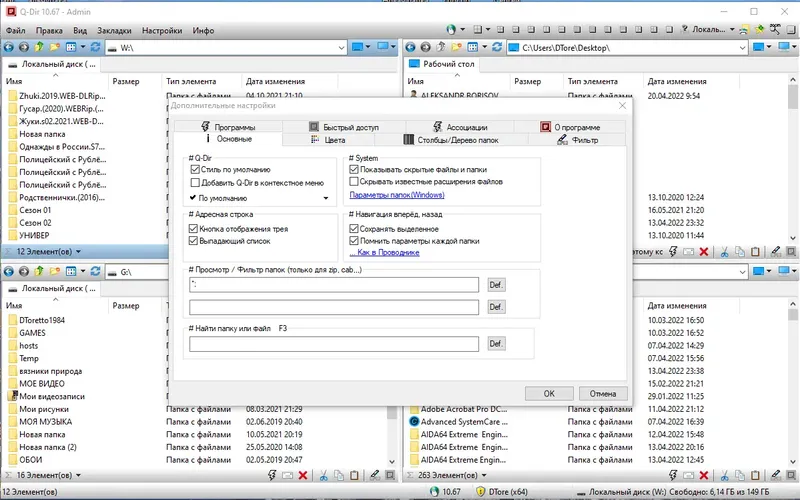The width and height of the screenshot is (800, 500).
Task: Cancel the dialog with Отмена
Action: click(603, 393)
